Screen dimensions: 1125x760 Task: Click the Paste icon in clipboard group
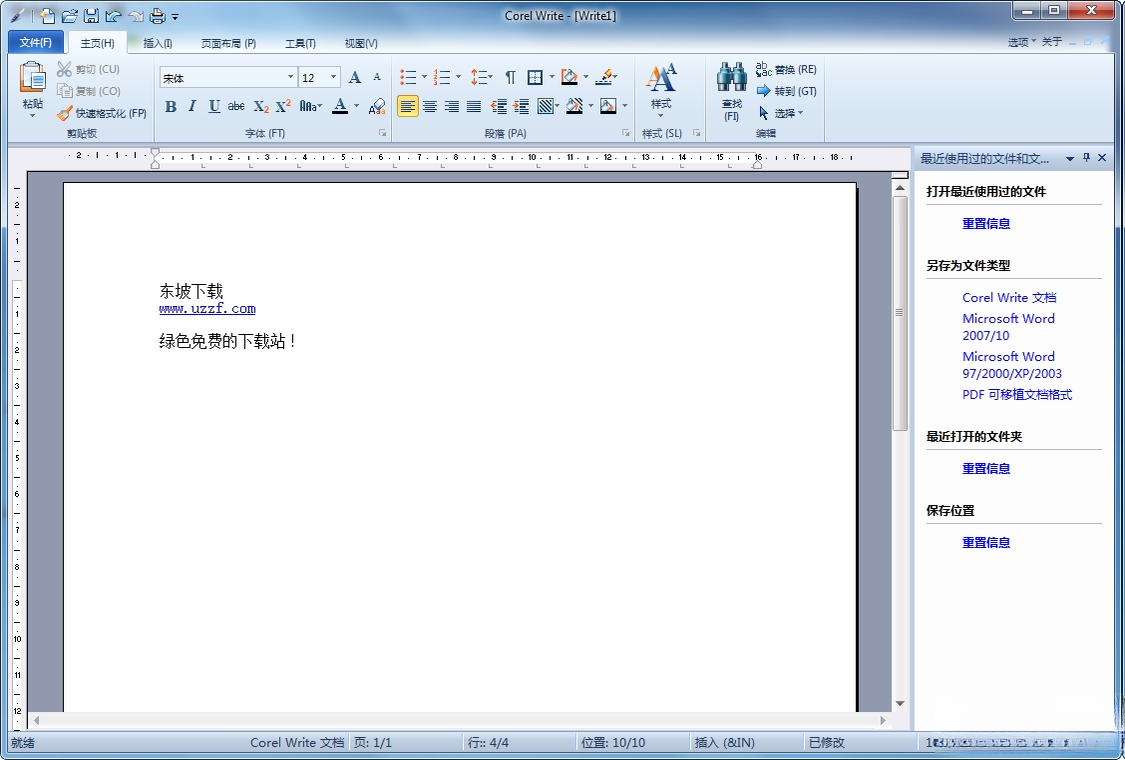[32, 78]
